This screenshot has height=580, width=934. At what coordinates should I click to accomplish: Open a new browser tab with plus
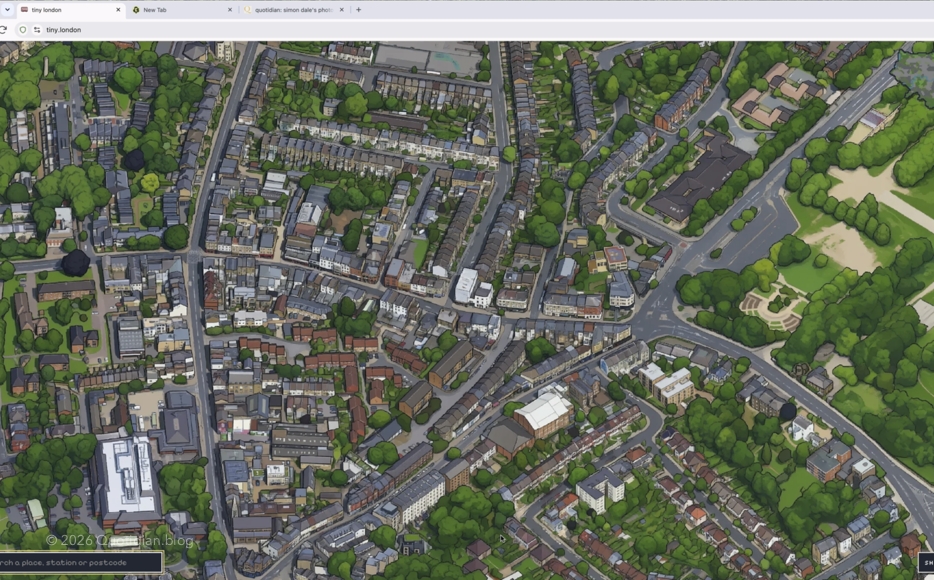pyautogui.click(x=359, y=10)
